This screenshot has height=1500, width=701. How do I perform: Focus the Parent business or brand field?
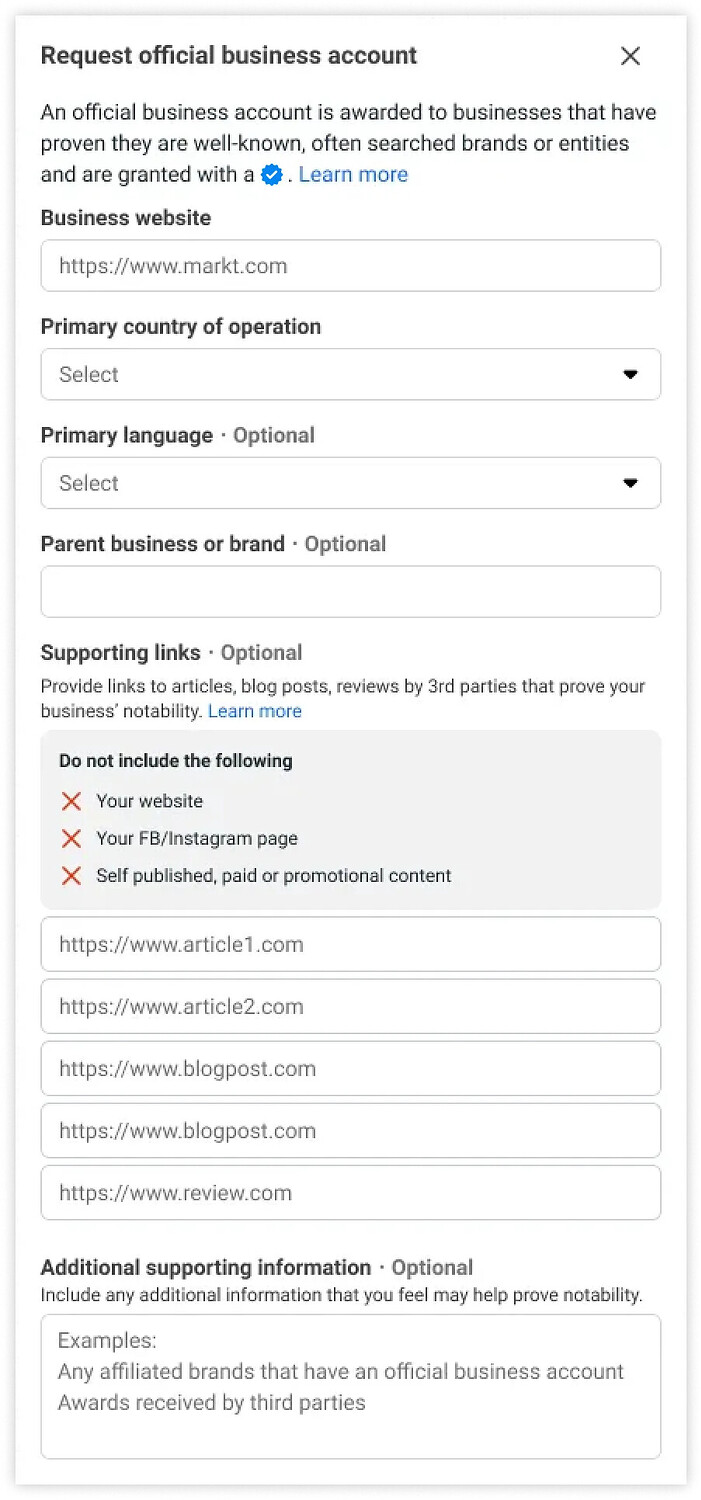coord(350,592)
